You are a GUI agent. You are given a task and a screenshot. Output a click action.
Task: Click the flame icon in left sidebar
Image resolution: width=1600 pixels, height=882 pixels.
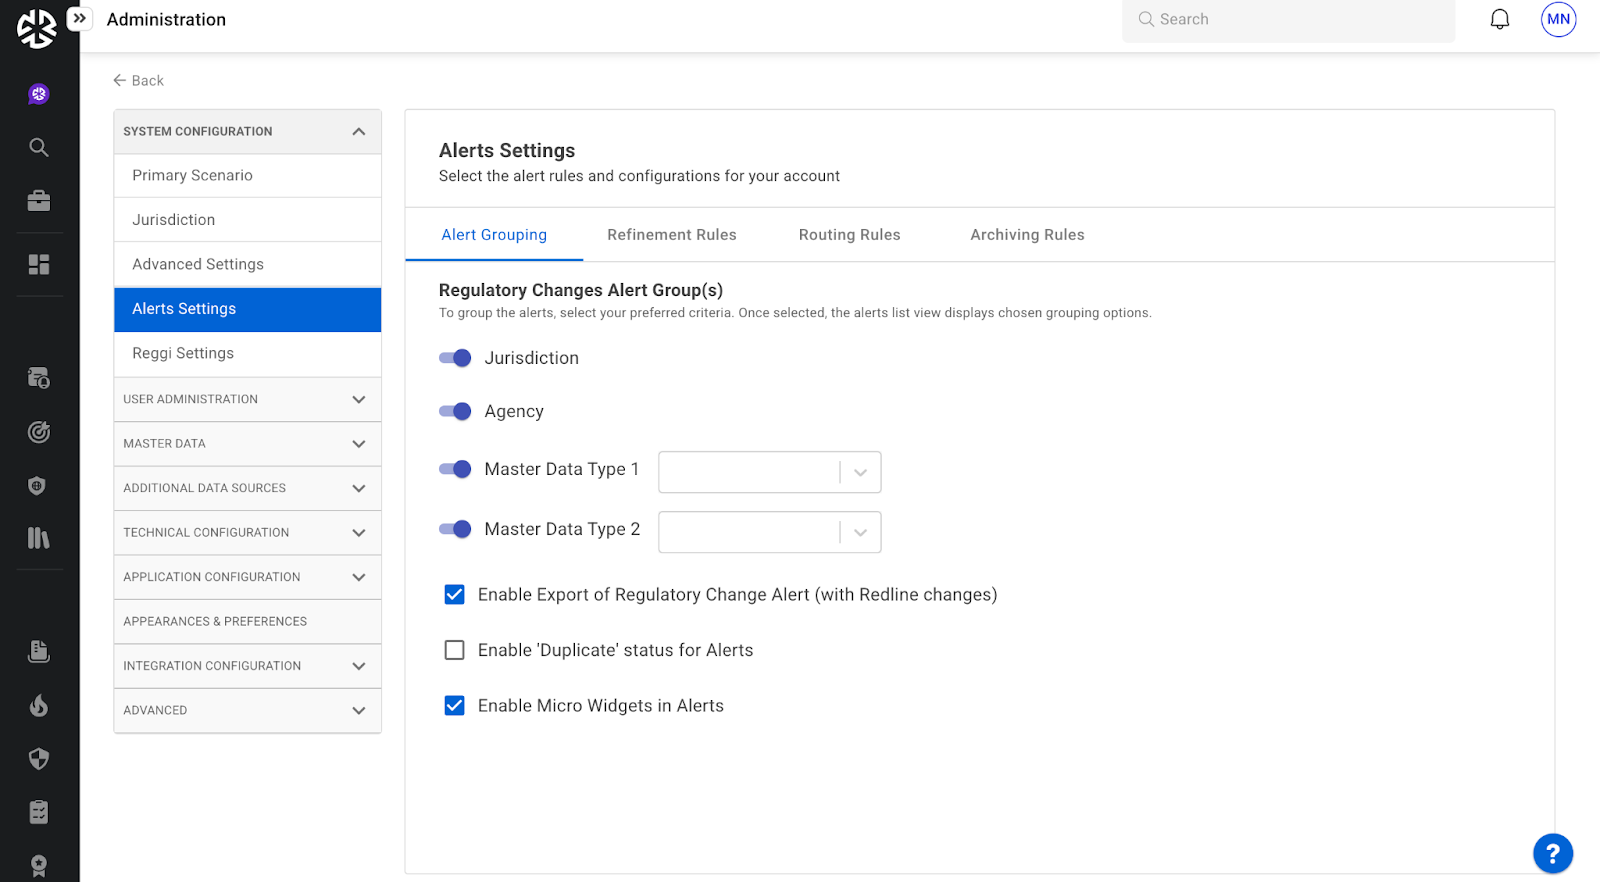coord(39,706)
